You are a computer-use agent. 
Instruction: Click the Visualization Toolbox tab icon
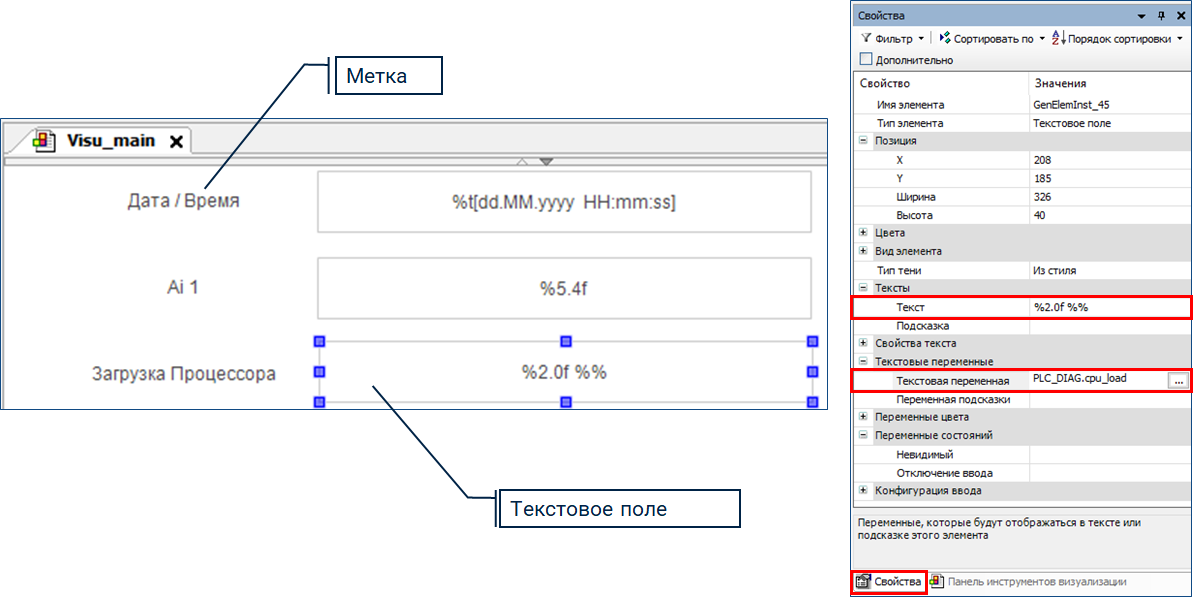pyautogui.click(x=937, y=582)
